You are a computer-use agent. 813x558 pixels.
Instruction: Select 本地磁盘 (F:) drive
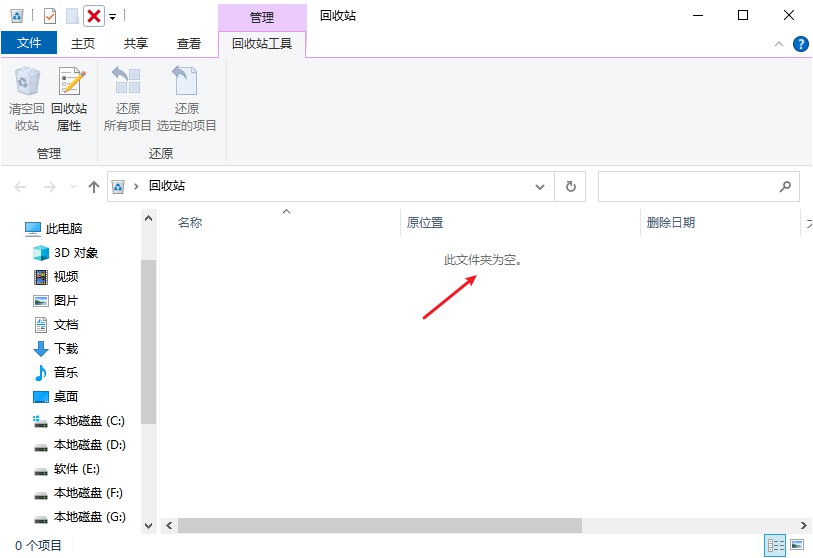pos(78,493)
